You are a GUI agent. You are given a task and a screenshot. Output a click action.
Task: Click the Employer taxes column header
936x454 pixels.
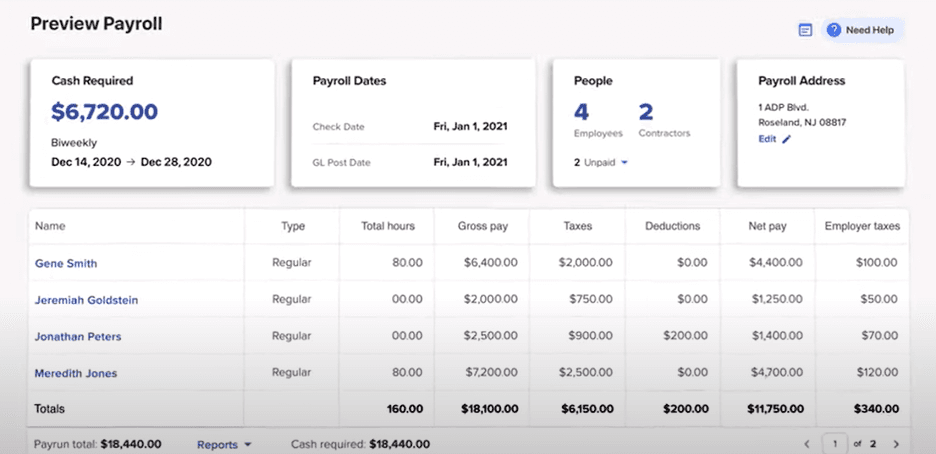[862, 226]
